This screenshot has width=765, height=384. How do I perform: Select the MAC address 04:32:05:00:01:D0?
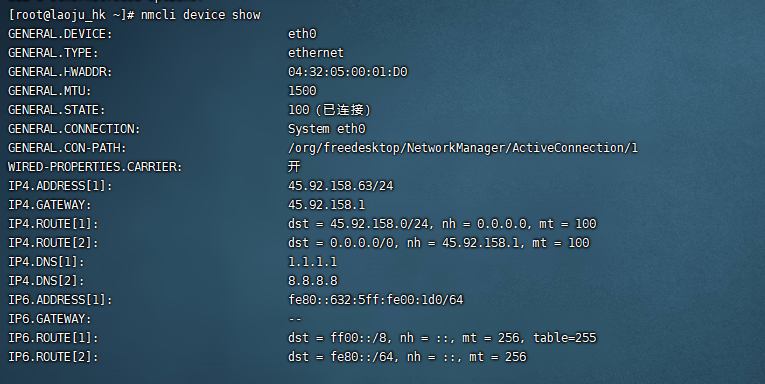click(x=347, y=72)
